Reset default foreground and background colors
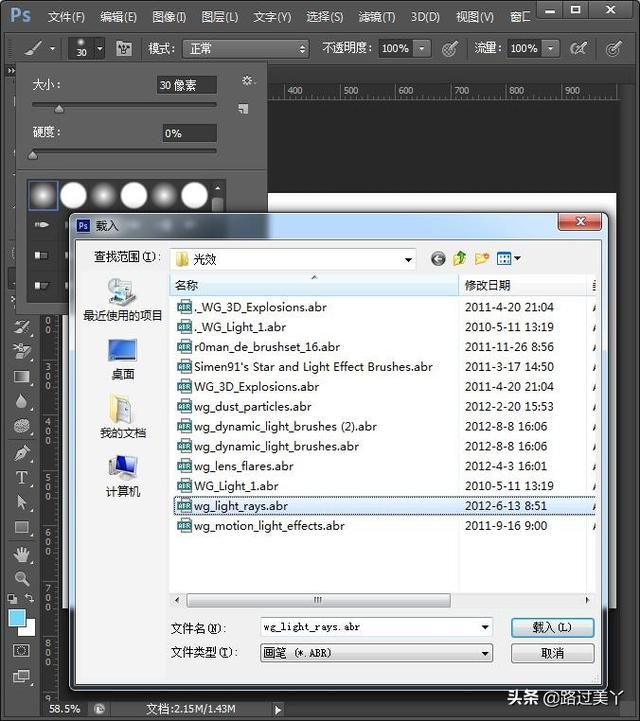 [12, 598]
